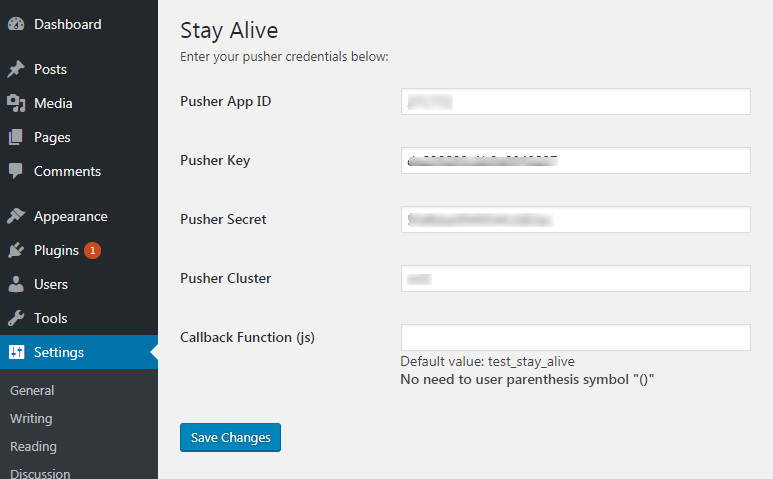Go to Reading settings submenu
773x479 pixels.
tap(33, 447)
